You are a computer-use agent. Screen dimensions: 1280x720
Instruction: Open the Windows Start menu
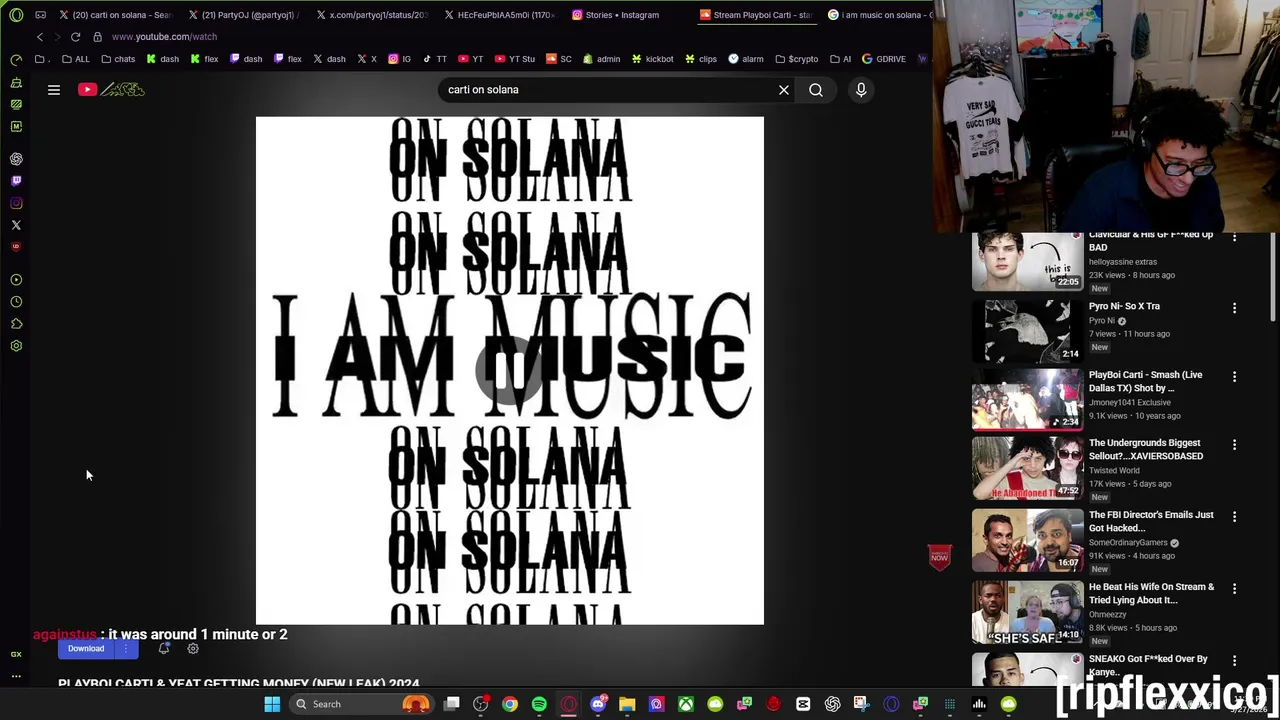(x=272, y=704)
